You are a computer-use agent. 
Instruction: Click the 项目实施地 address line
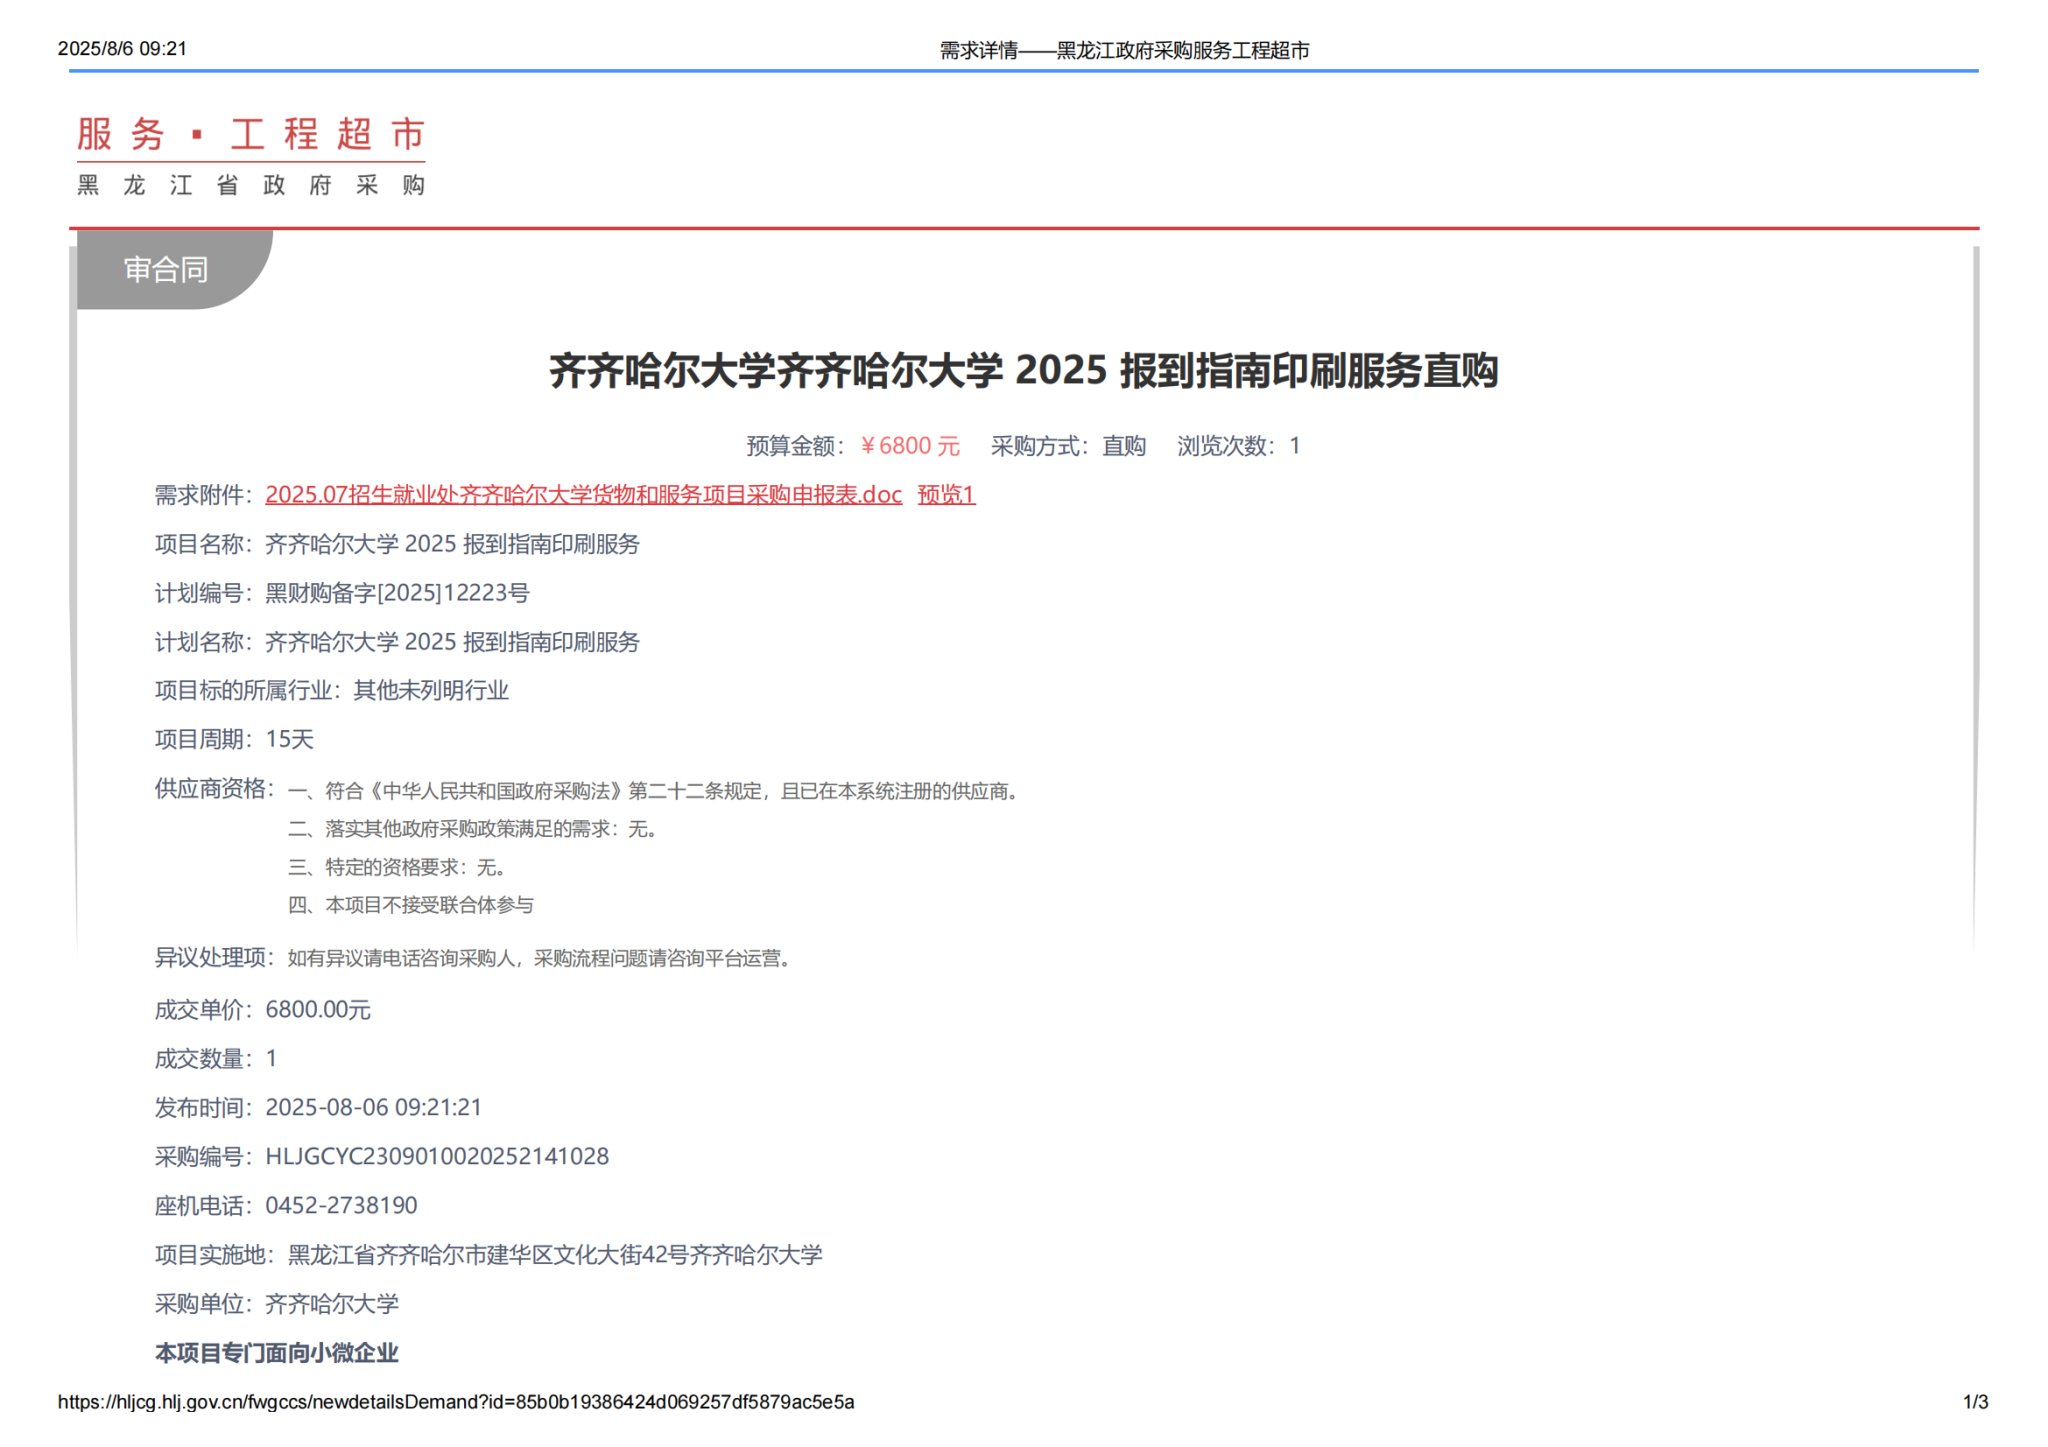point(488,1255)
